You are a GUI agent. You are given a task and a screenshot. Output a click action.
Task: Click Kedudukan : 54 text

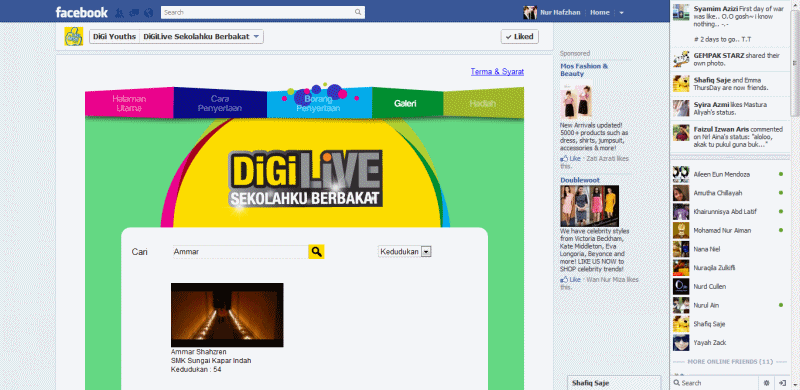196,369
